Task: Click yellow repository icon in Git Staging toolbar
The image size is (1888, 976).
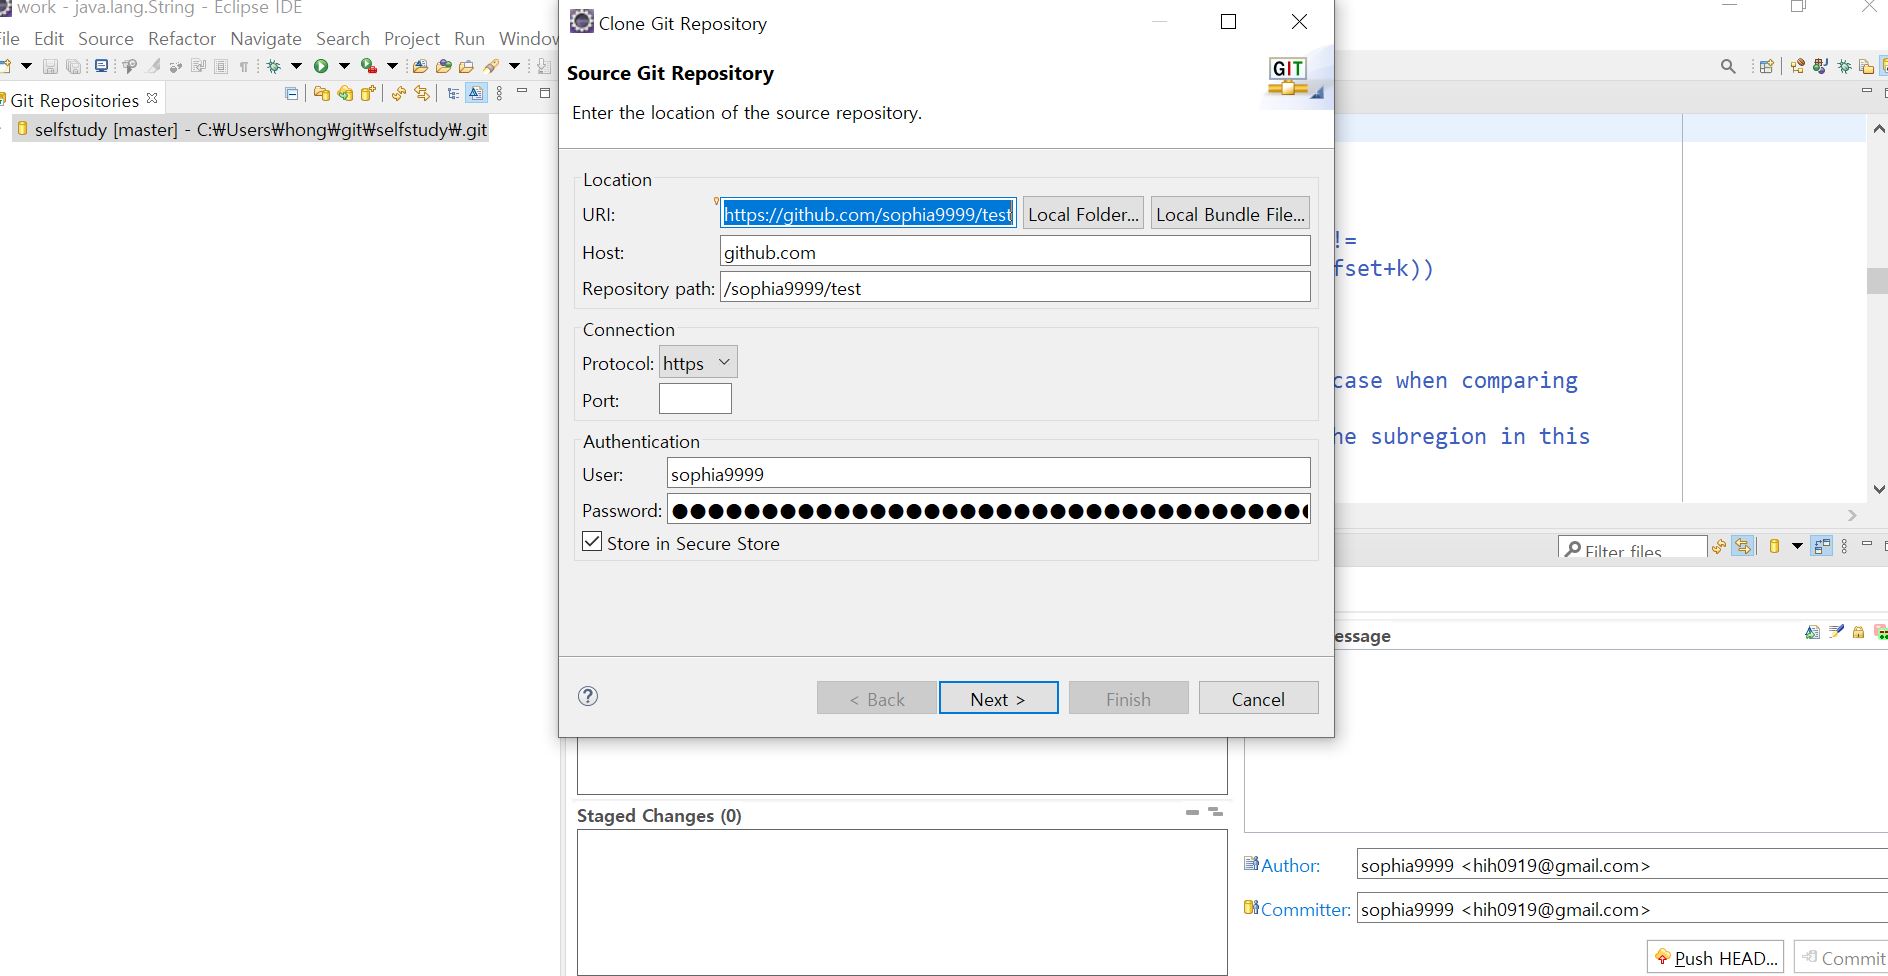Action: click(x=1774, y=546)
